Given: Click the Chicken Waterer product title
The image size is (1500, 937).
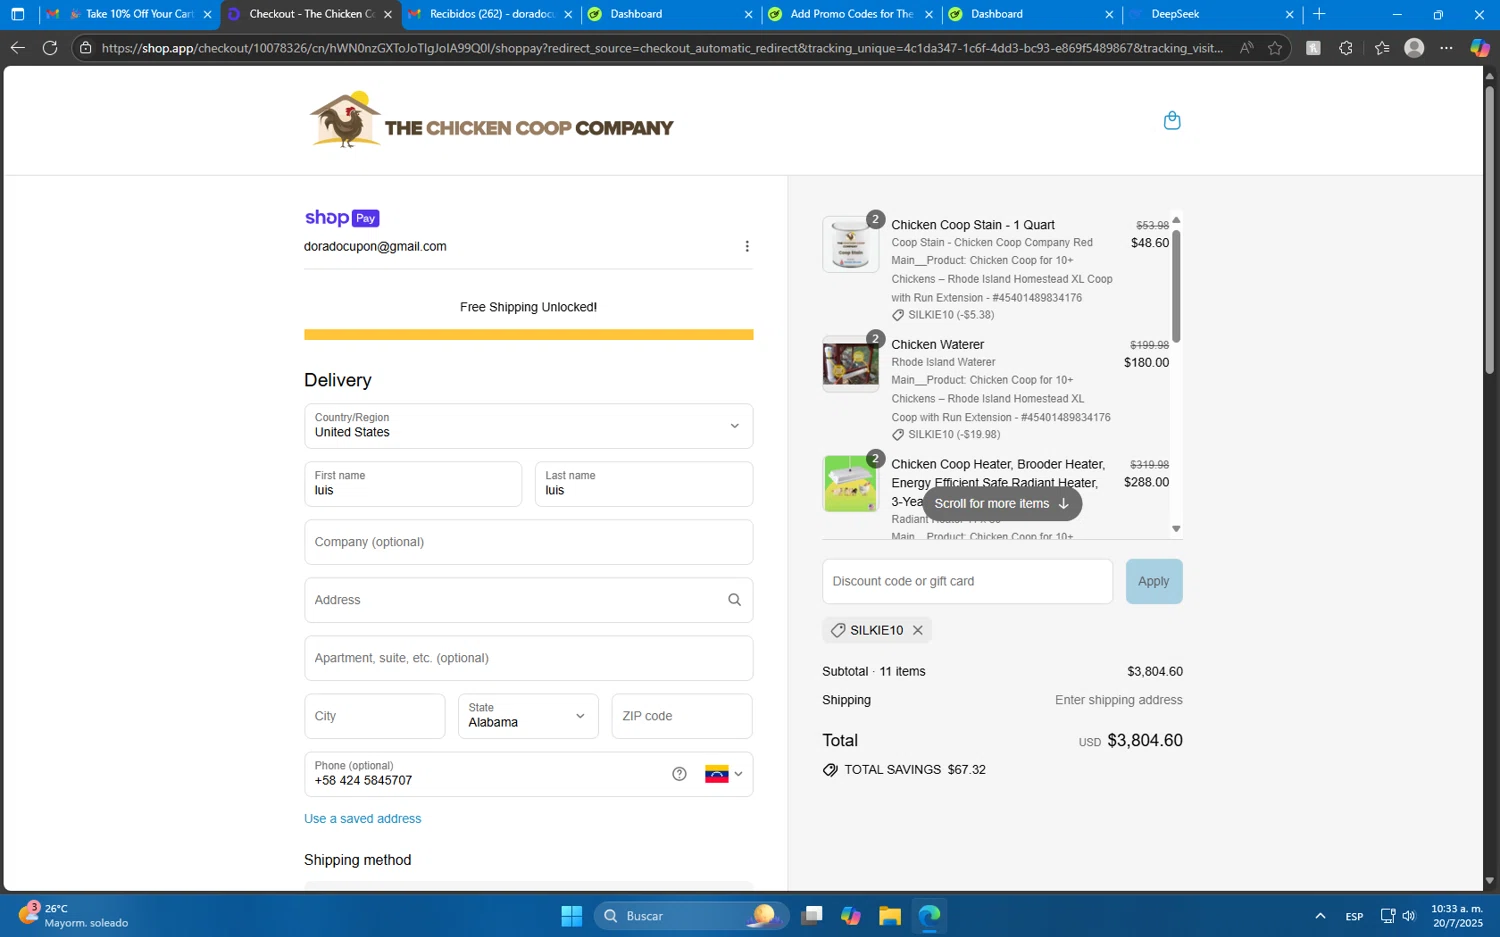Looking at the screenshot, I should (938, 345).
